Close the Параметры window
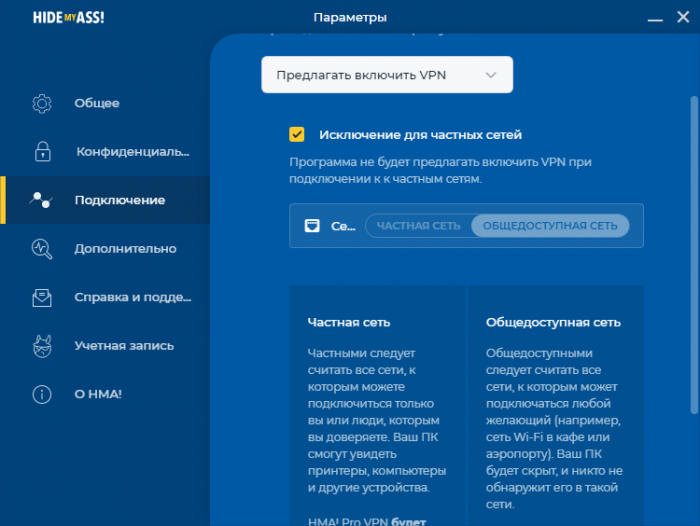This screenshot has height=526, width=700. click(683, 17)
